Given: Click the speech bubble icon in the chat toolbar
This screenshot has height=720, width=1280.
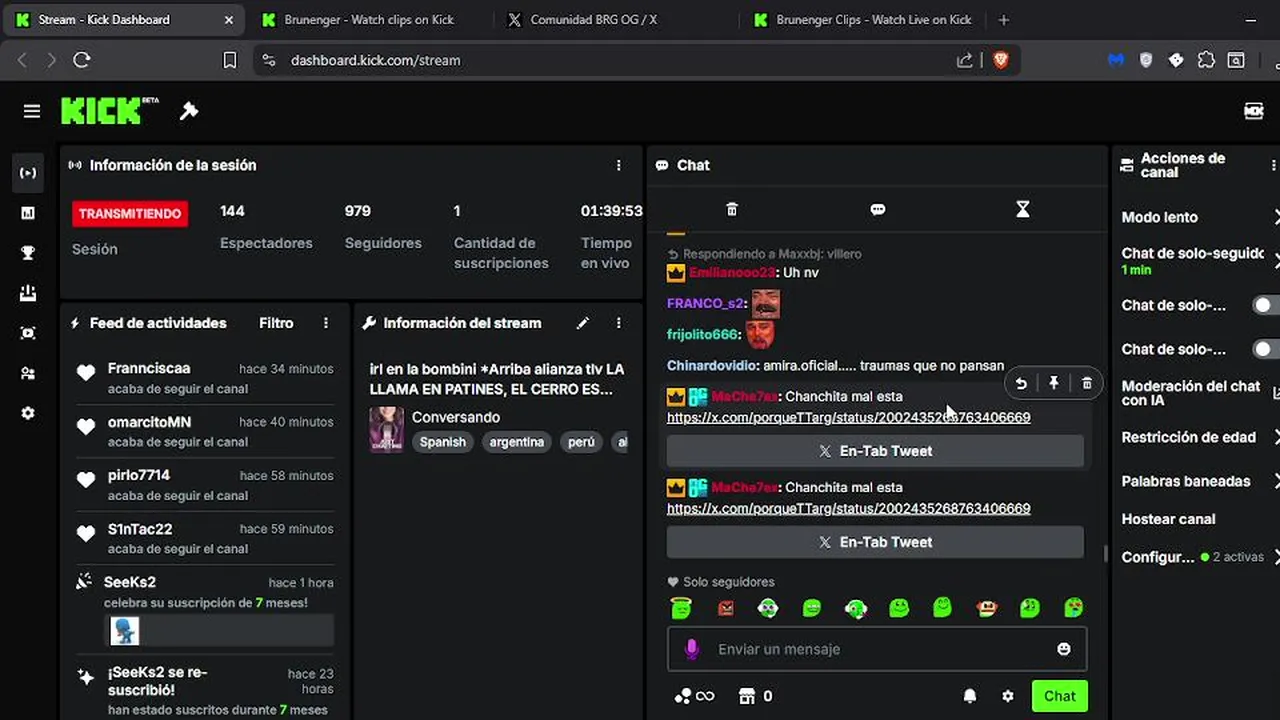Looking at the screenshot, I should (878, 209).
